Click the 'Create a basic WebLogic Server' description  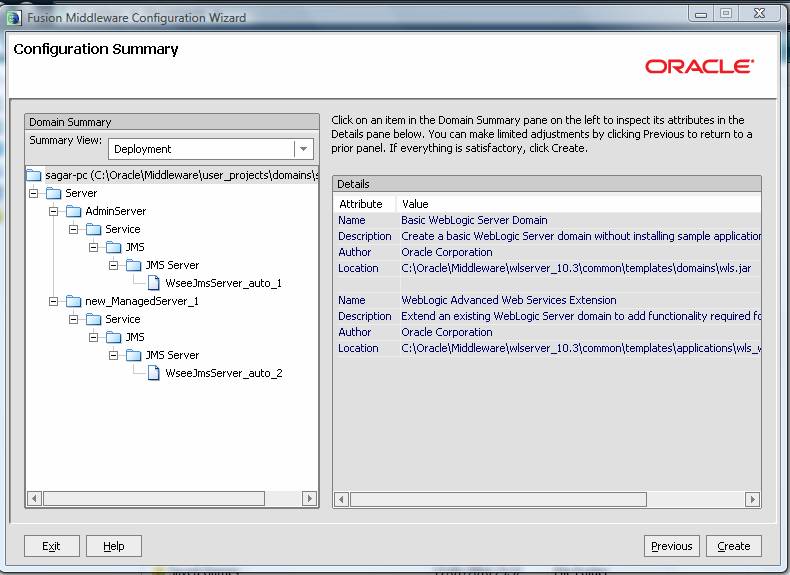coord(581,236)
